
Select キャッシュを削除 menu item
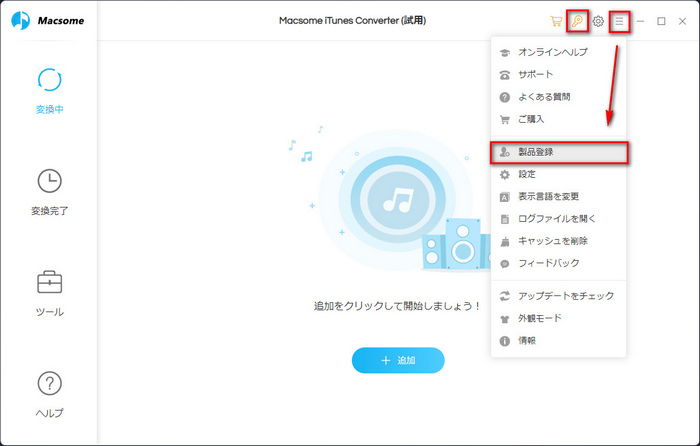click(558, 241)
